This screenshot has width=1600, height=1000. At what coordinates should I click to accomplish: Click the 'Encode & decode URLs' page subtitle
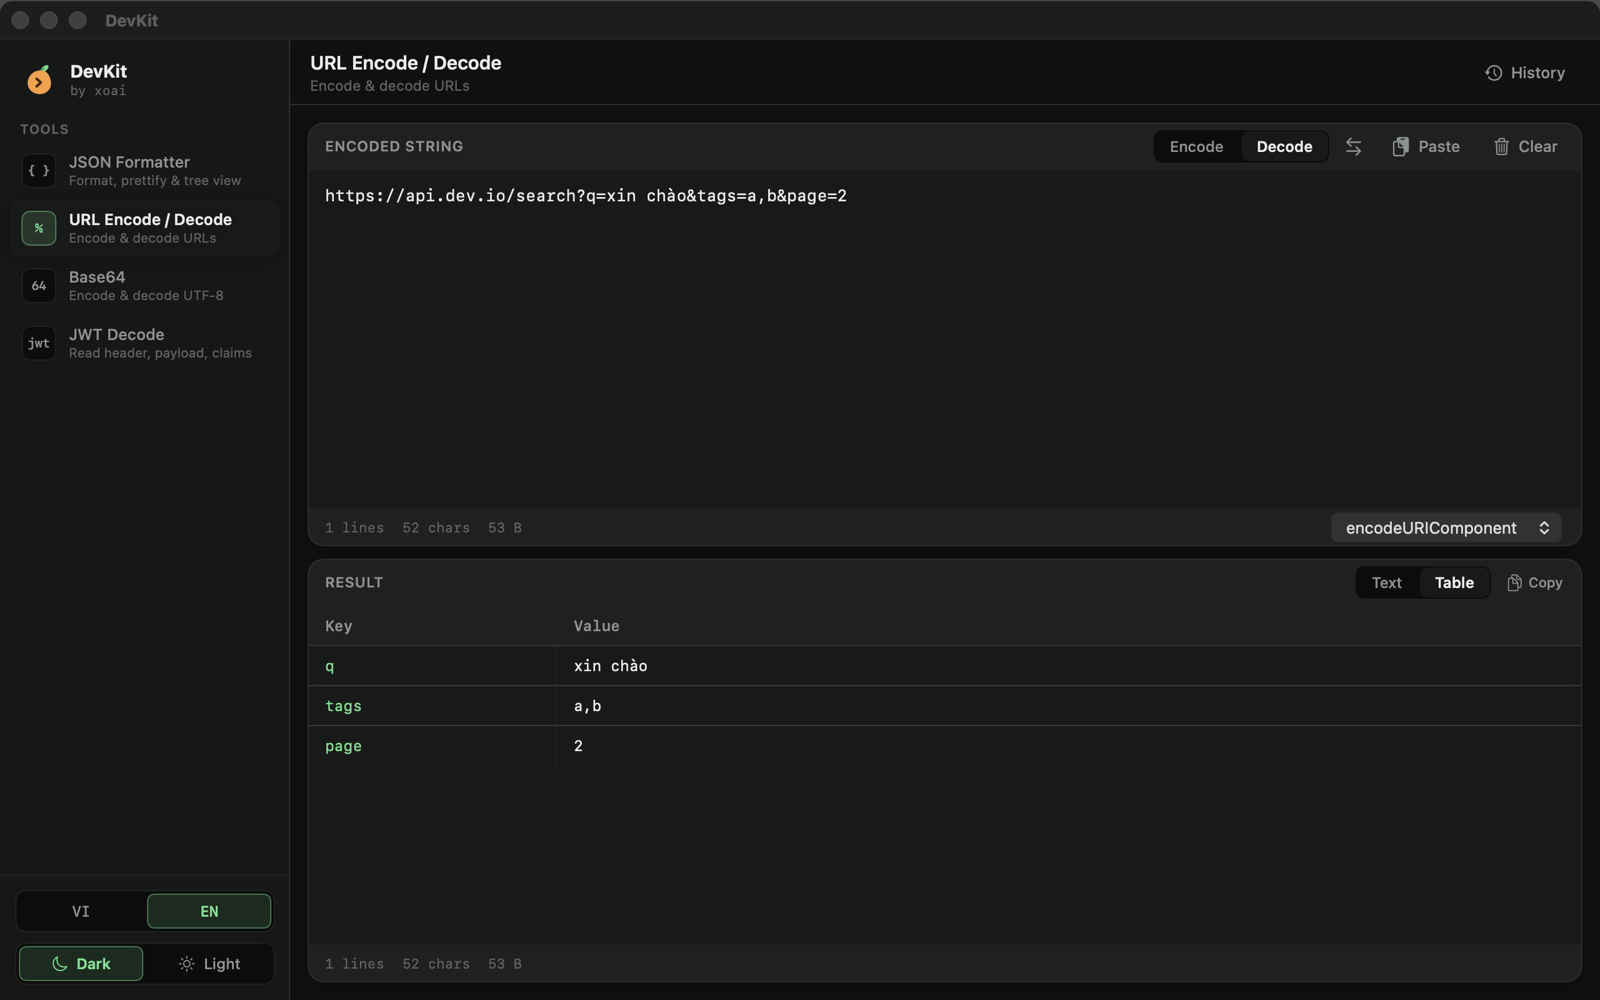[x=390, y=86]
